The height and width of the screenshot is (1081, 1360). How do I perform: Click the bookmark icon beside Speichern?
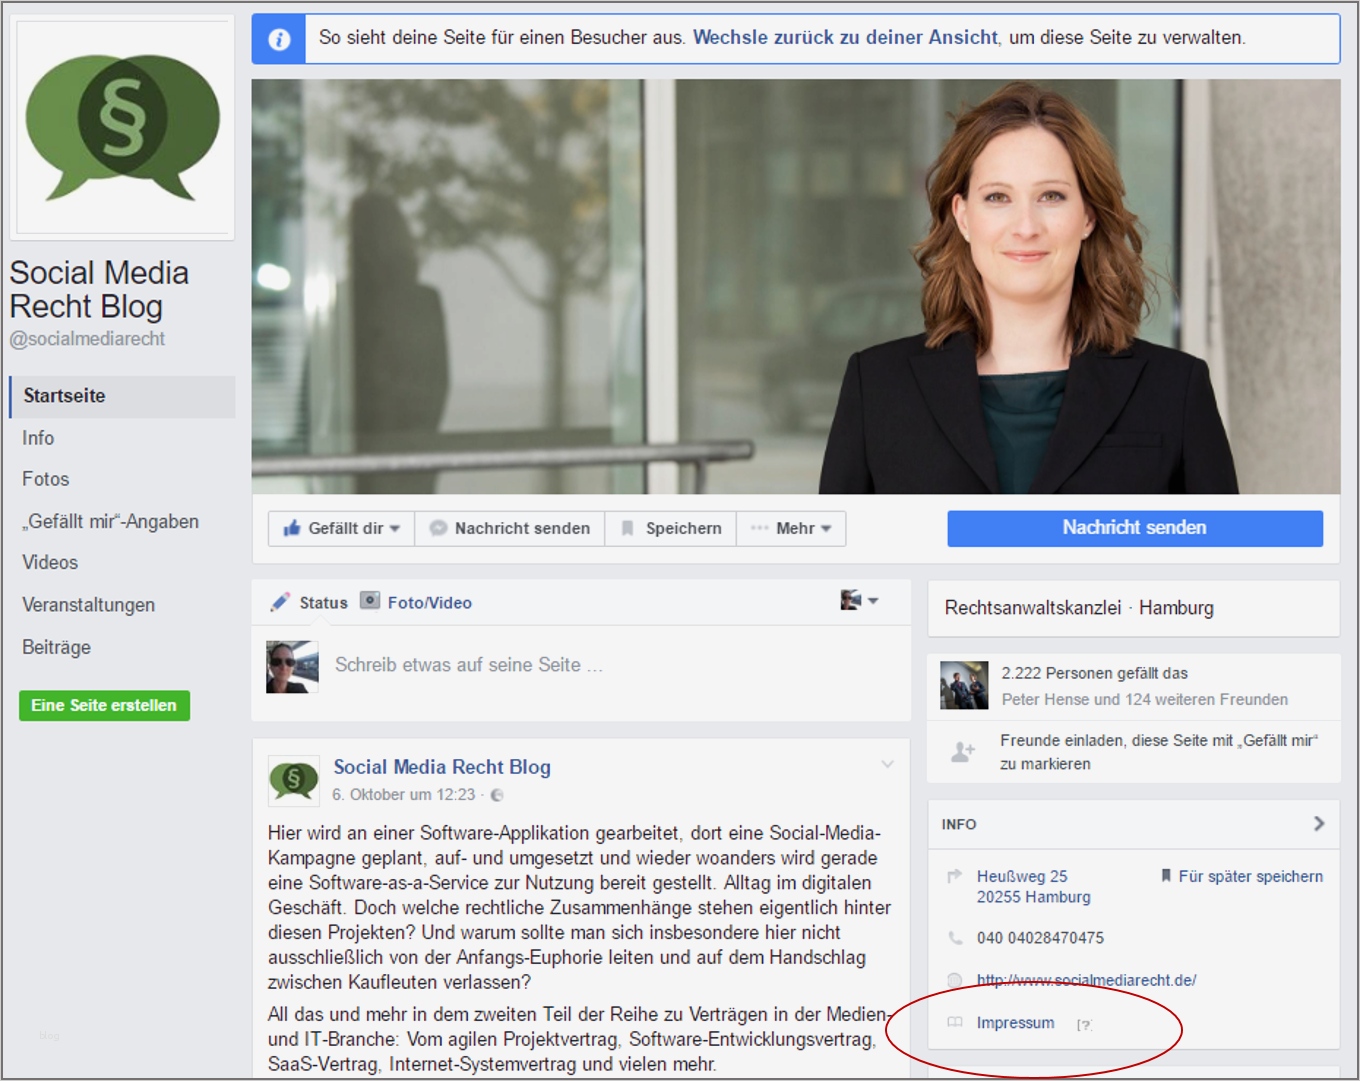click(627, 528)
